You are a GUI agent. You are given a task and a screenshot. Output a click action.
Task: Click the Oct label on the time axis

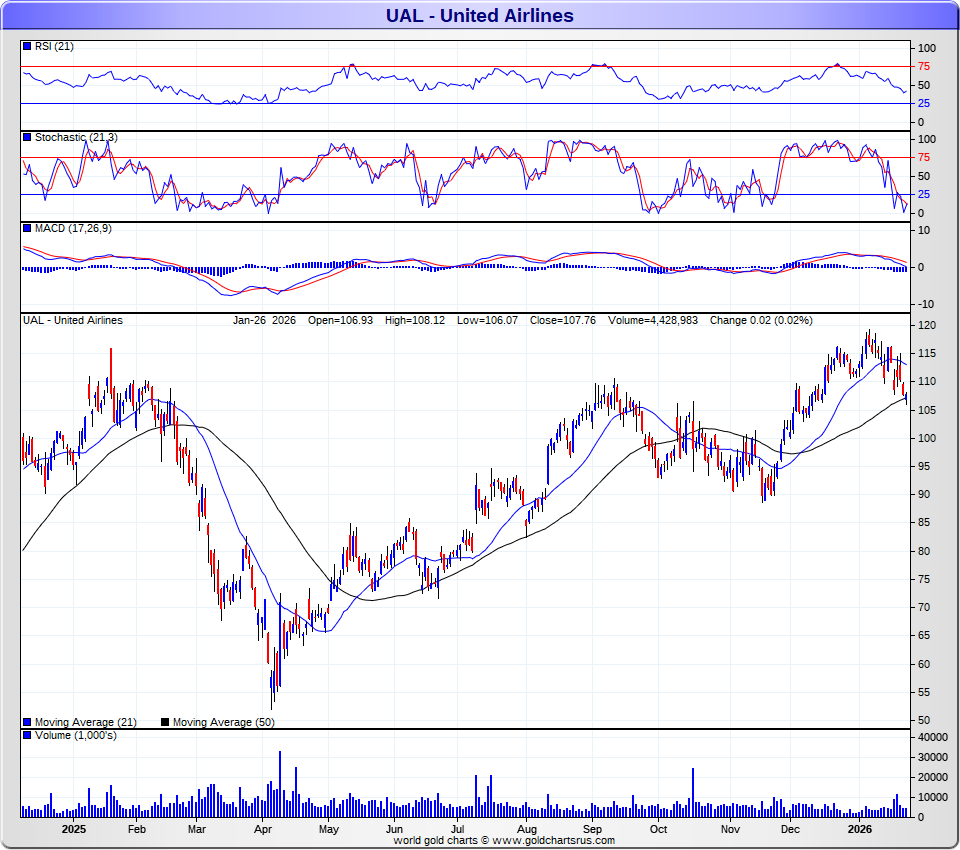pyautogui.click(x=658, y=829)
